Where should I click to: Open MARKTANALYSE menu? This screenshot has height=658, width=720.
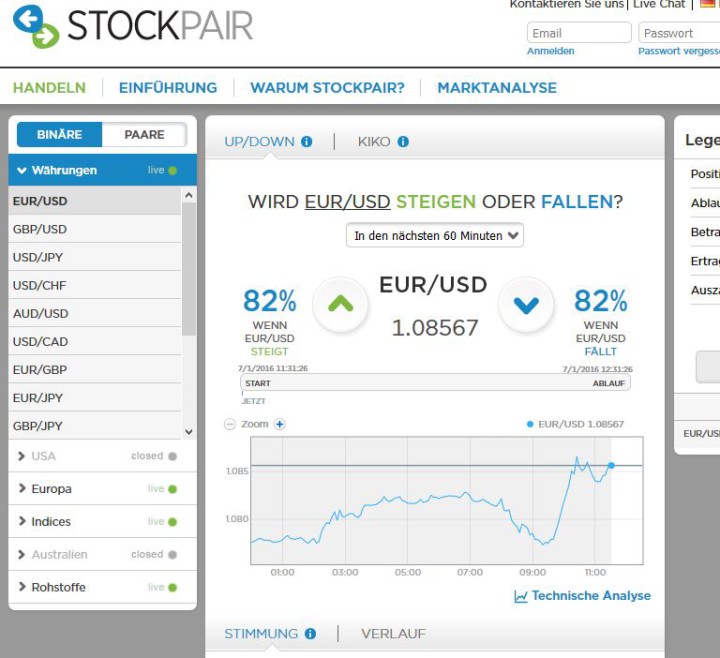click(x=497, y=88)
